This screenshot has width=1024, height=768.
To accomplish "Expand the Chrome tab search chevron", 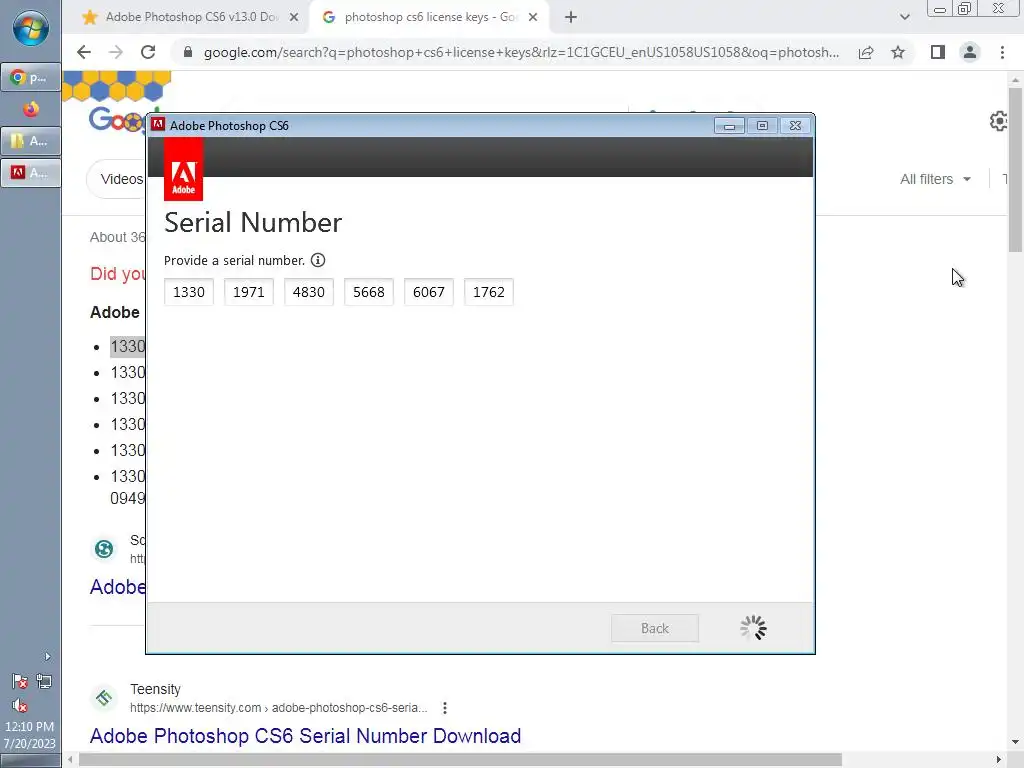I will (904, 18).
